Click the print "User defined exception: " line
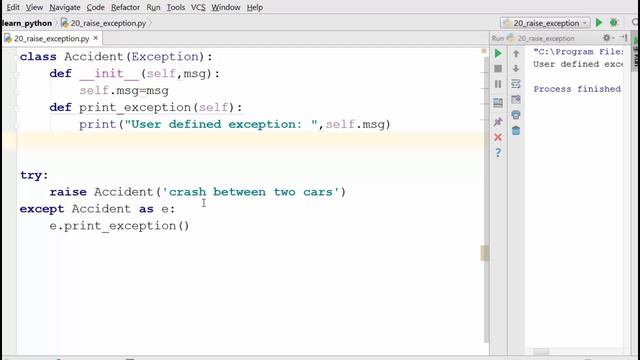This screenshot has width=640, height=360. [235, 124]
